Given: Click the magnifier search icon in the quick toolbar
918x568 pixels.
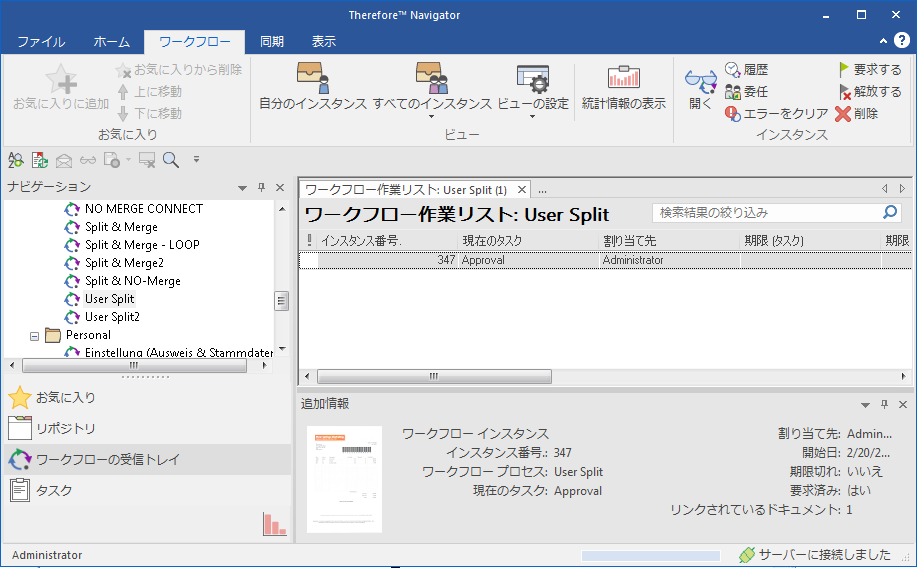Looking at the screenshot, I should click(171, 159).
